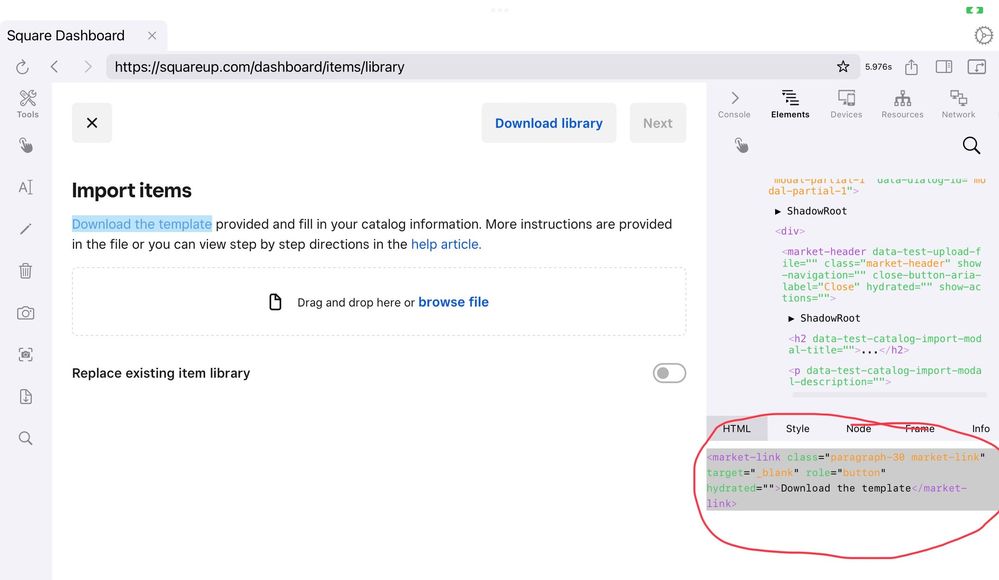Switch to the Style tab
999x580 pixels.
pyautogui.click(x=797, y=429)
